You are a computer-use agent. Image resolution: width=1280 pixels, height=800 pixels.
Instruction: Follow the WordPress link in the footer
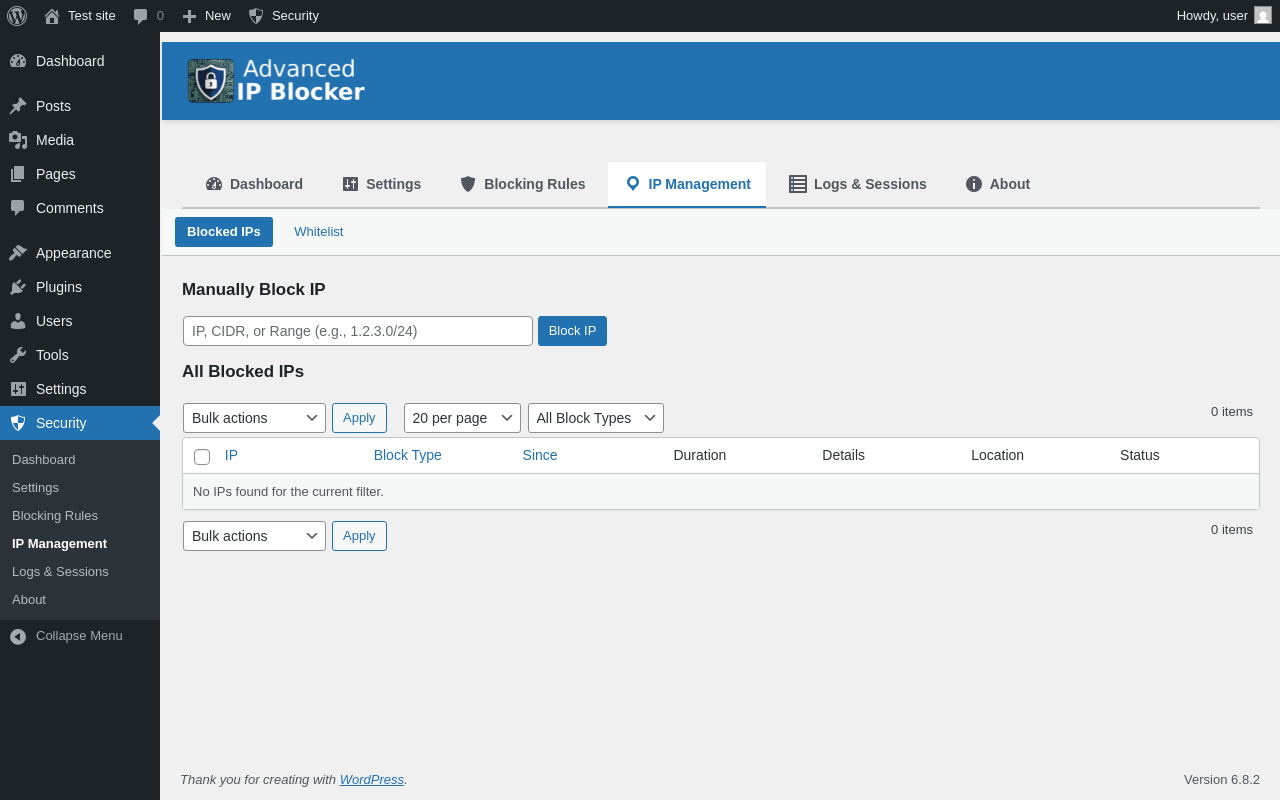372,779
